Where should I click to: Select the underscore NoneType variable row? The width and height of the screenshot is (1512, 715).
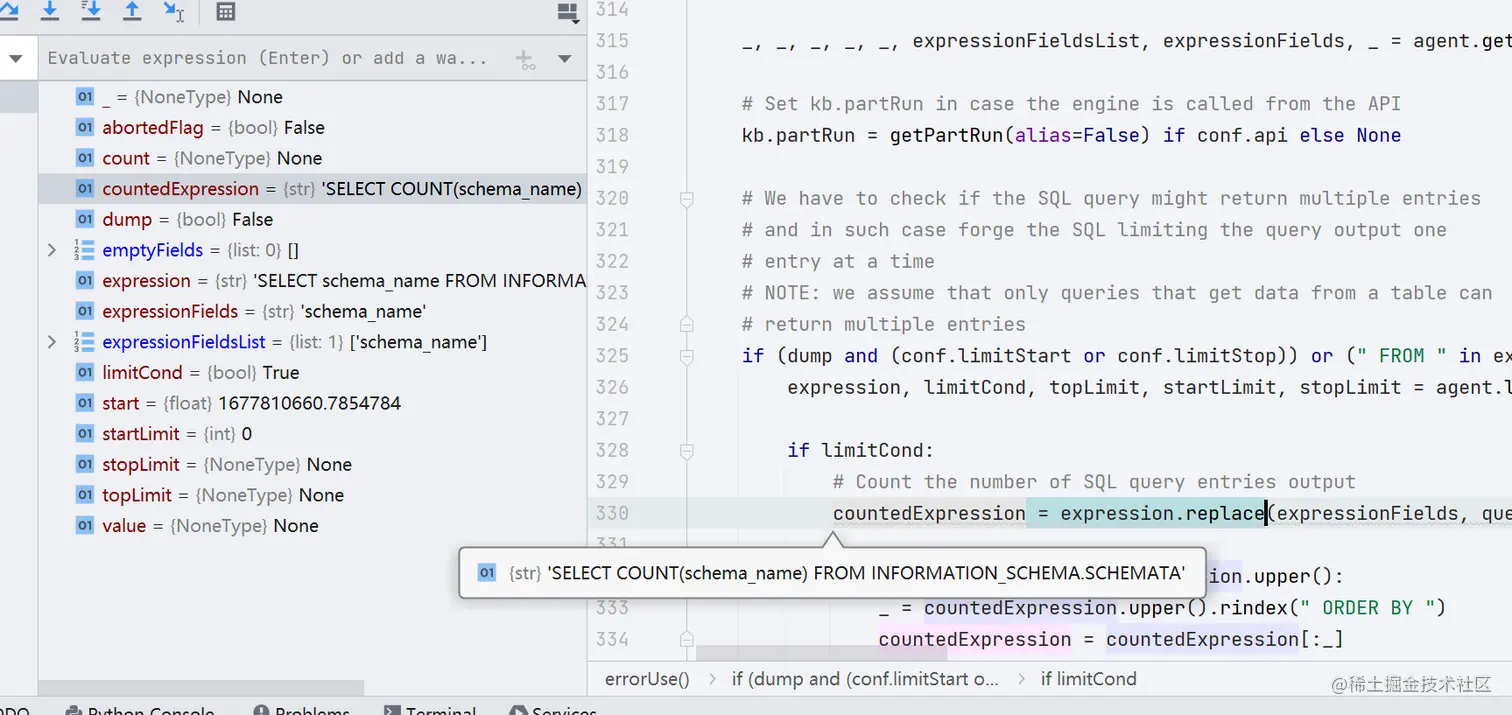click(312, 97)
